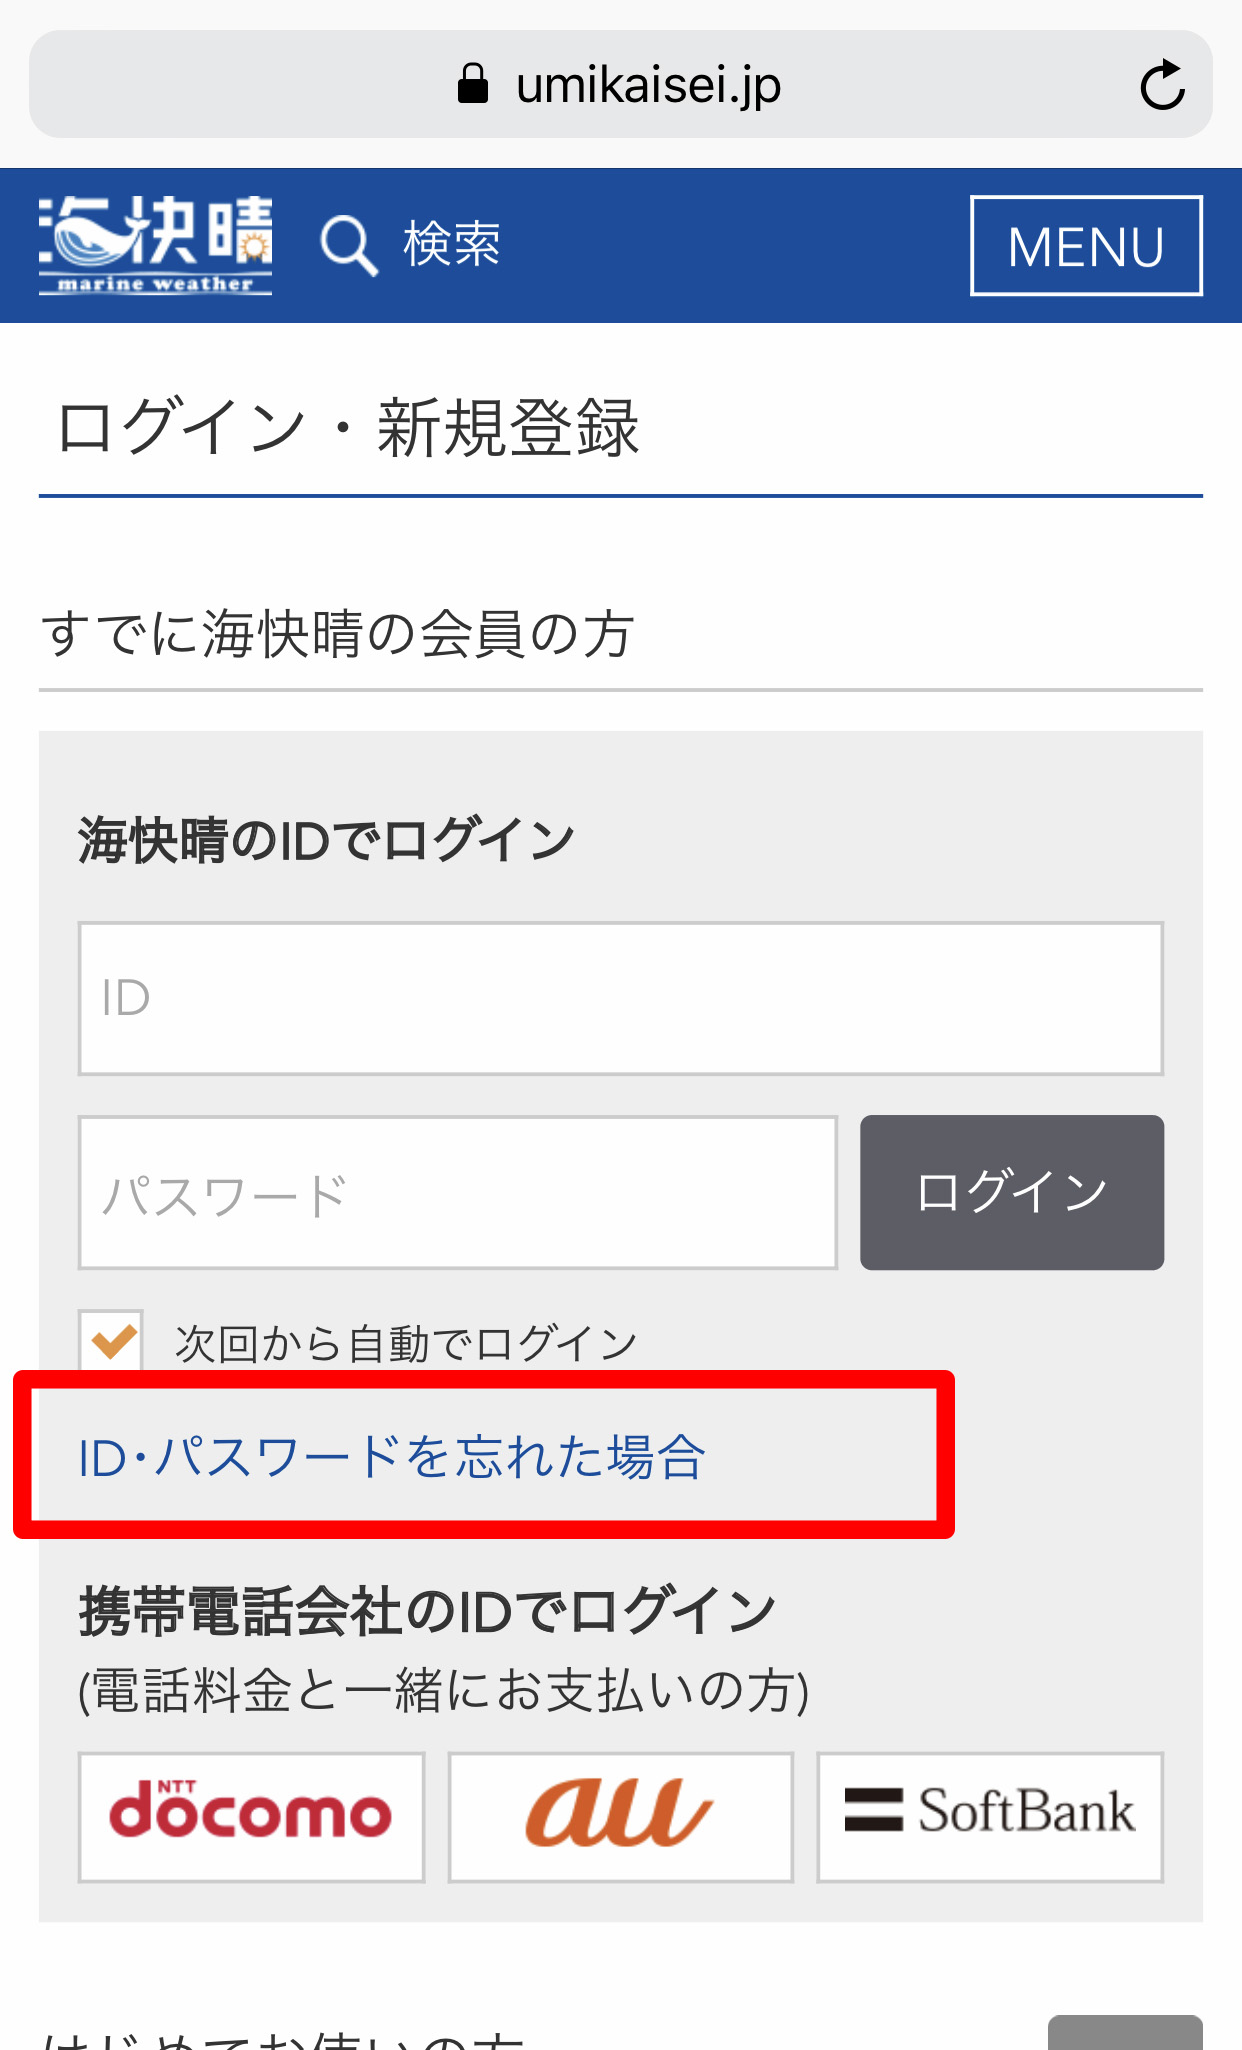Log in with the docomo logo button
This screenshot has height=2050, width=1242.
click(x=251, y=1817)
